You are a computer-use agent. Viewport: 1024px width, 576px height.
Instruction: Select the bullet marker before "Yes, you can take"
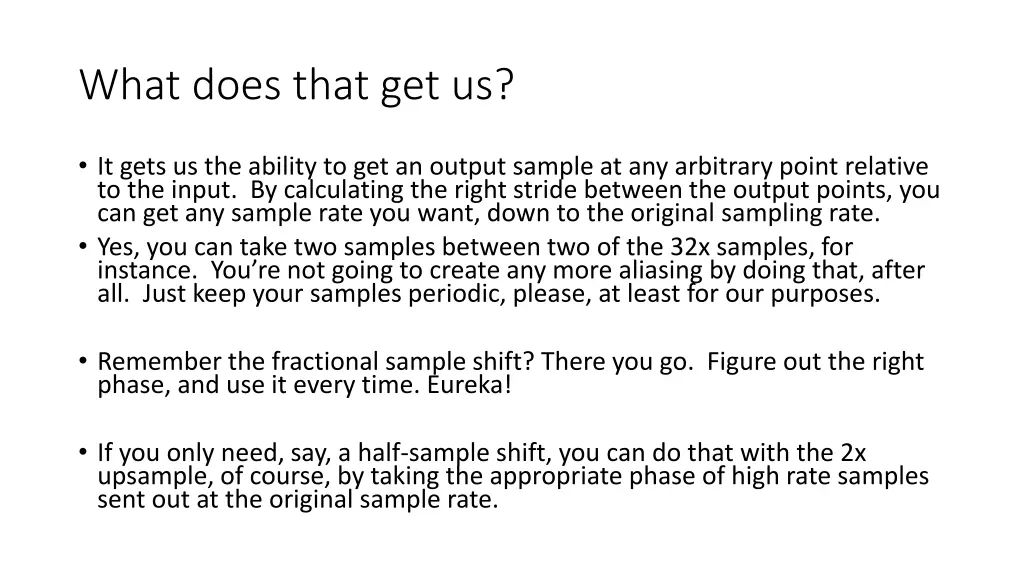point(82,247)
